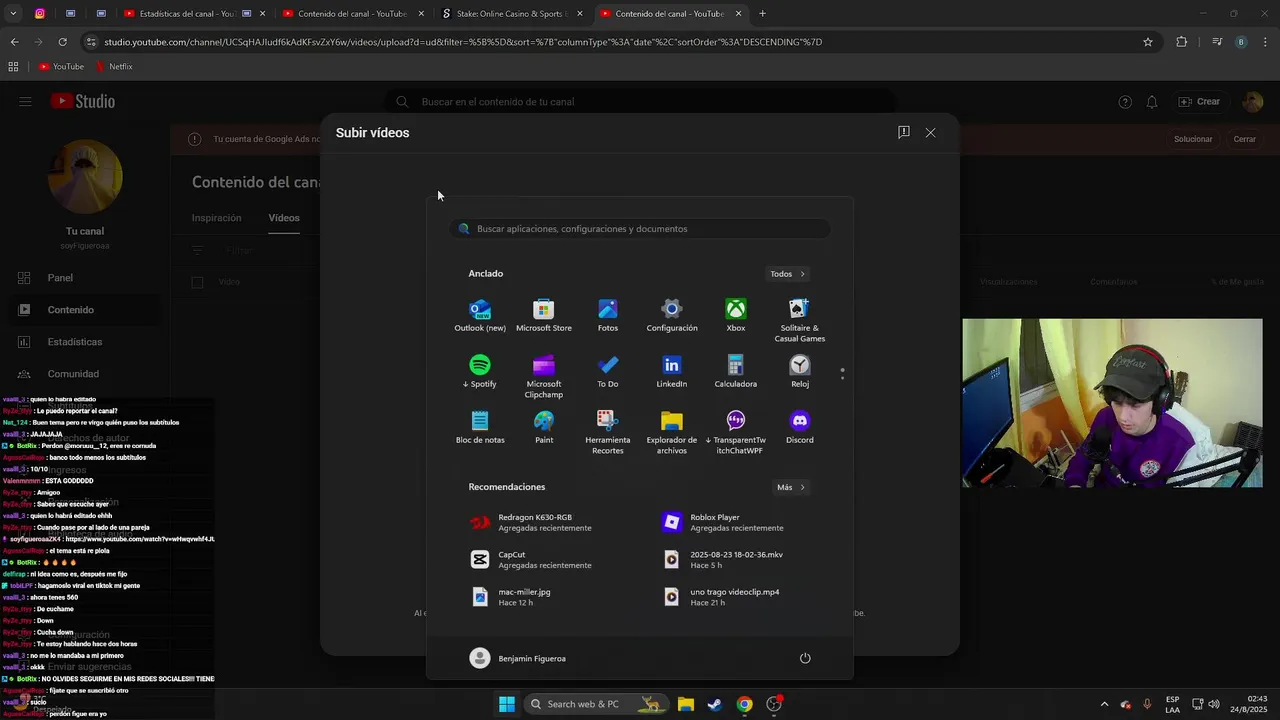Open Netflix bookmark in bookmarks bar
The image size is (1280, 720).
(x=113, y=67)
